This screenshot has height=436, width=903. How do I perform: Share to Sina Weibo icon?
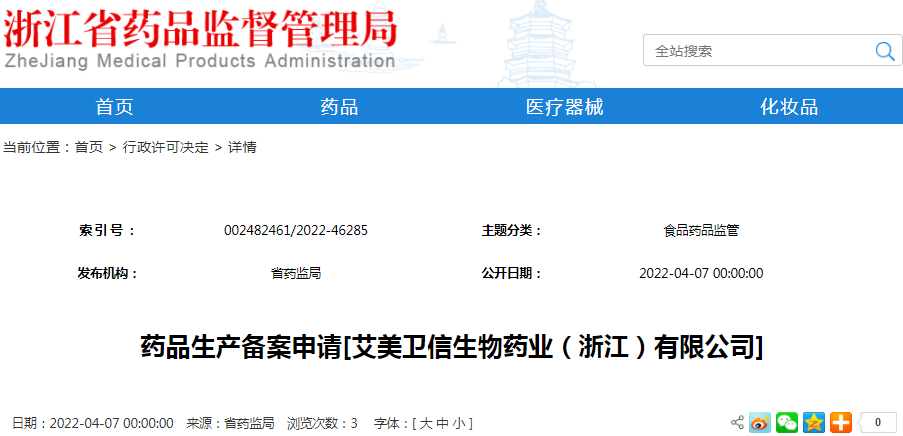[760, 423]
